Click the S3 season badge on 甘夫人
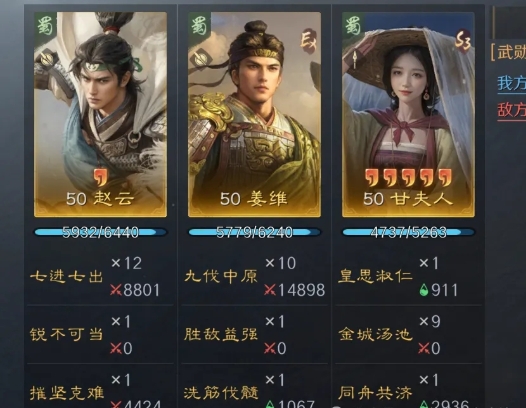 463,42
